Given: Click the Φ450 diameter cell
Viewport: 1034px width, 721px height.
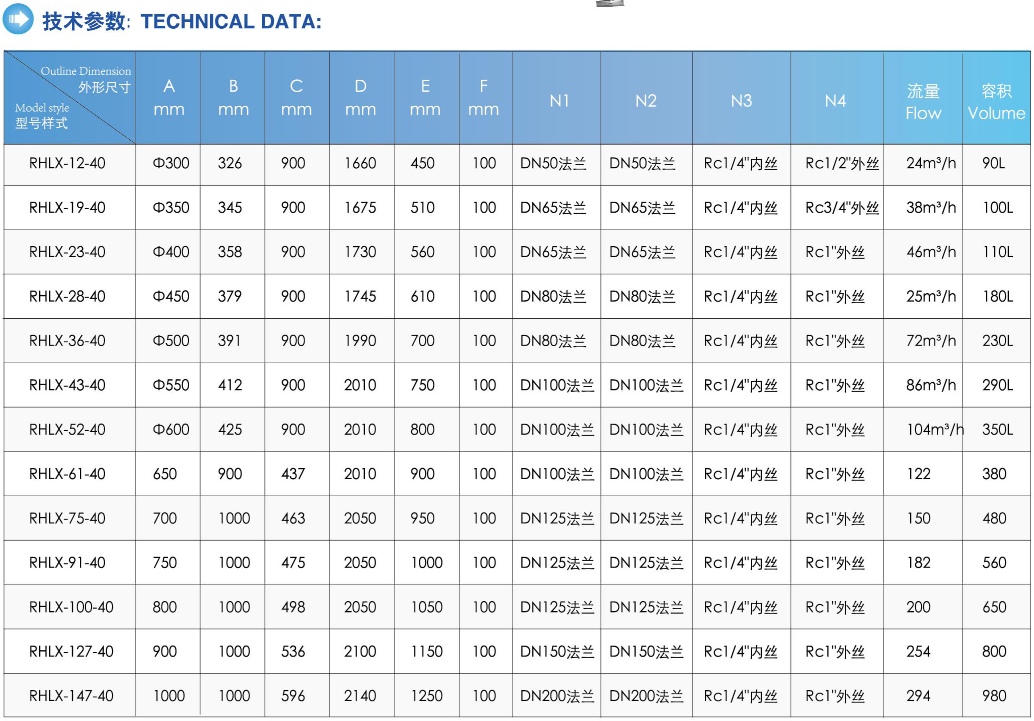Looking at the screenshot, I should [x=170, y=296].
